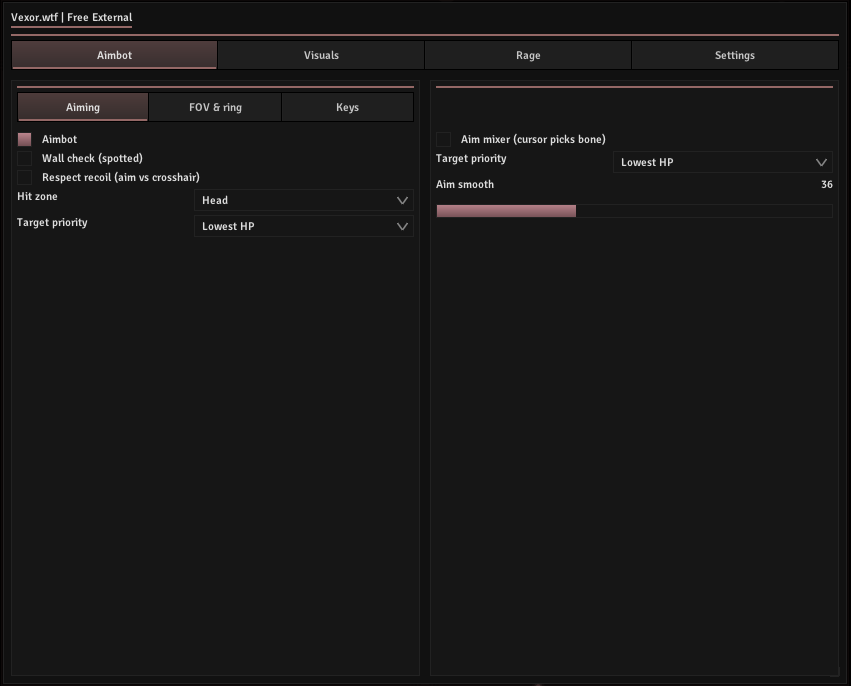Image resolution: width=851 pixels, height=686 pixels.
Task: Click the filled pink Aimbot checkbox square
Action: pyautogui.click(x=24, y=139)
